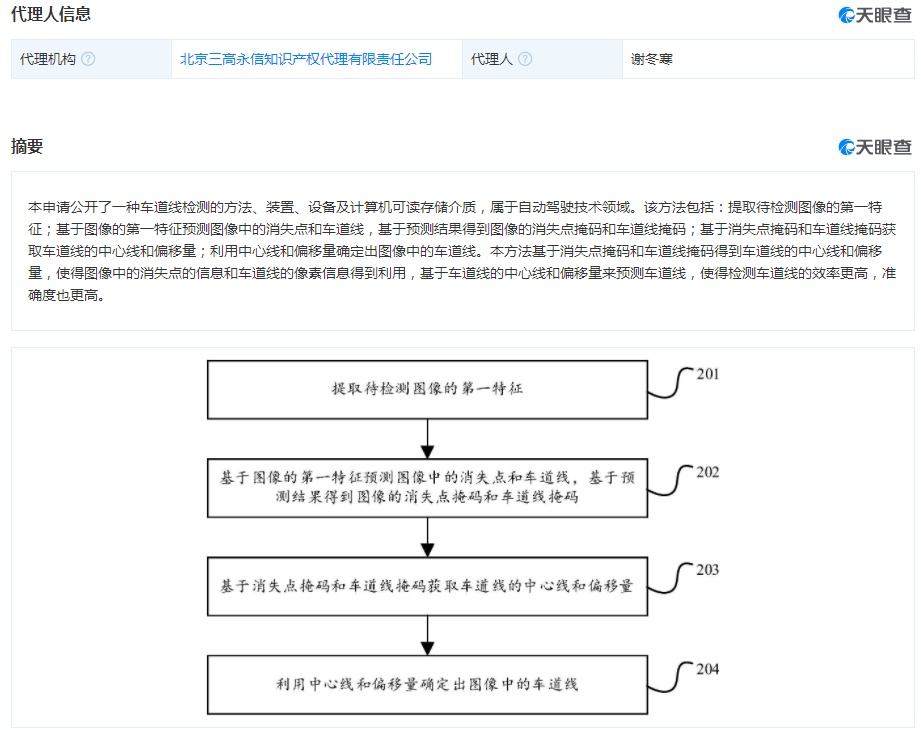Click step number 204 label

pos(707,668)
